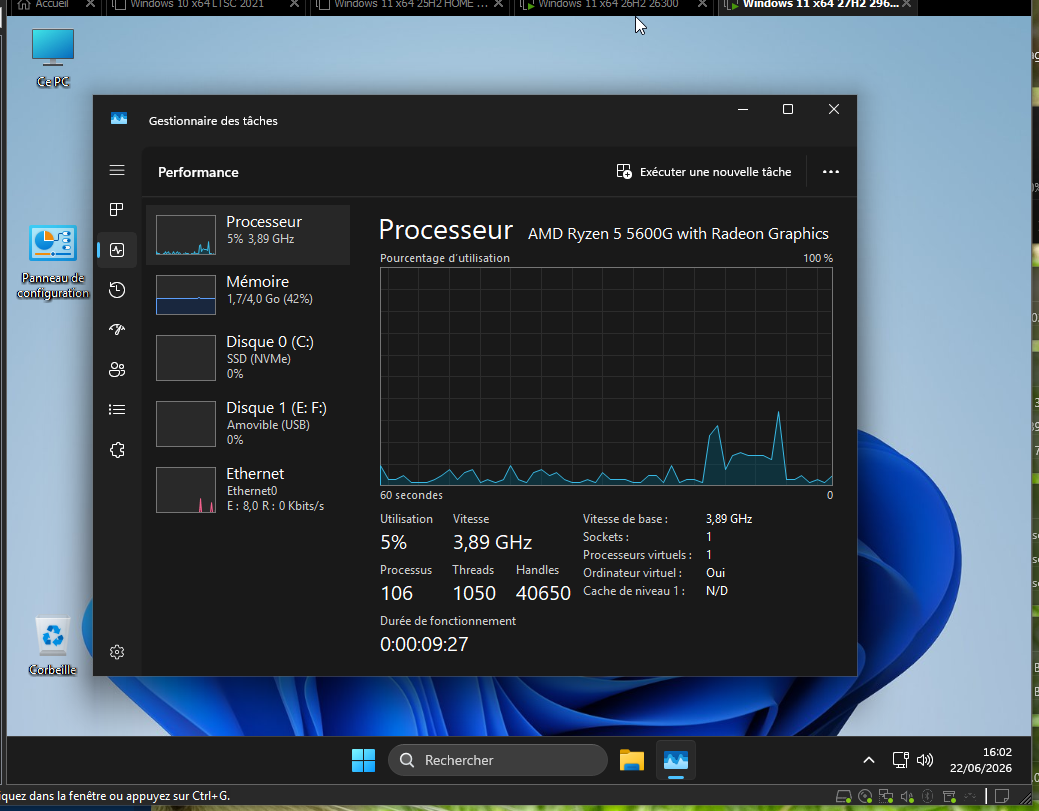Click the Rechercher taskbar search box
Viewport: 1039px width, 811px height.
[x=498, y=760]
